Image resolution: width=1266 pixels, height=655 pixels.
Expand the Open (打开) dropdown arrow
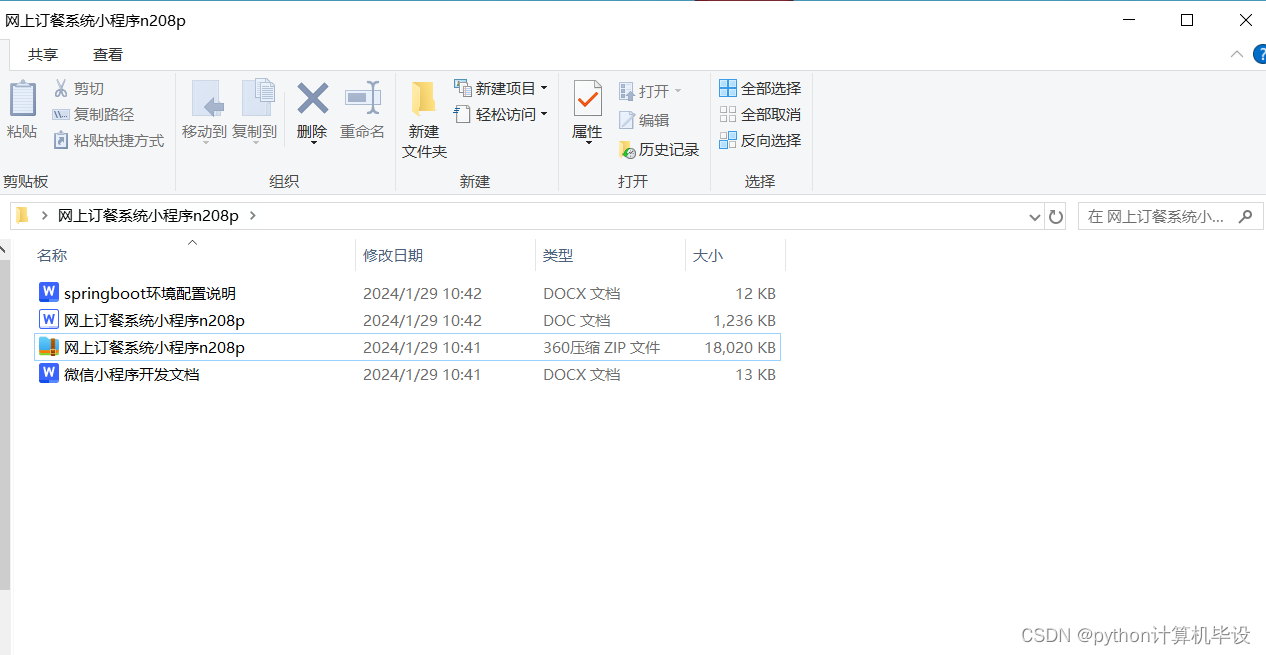coord(677,91)
